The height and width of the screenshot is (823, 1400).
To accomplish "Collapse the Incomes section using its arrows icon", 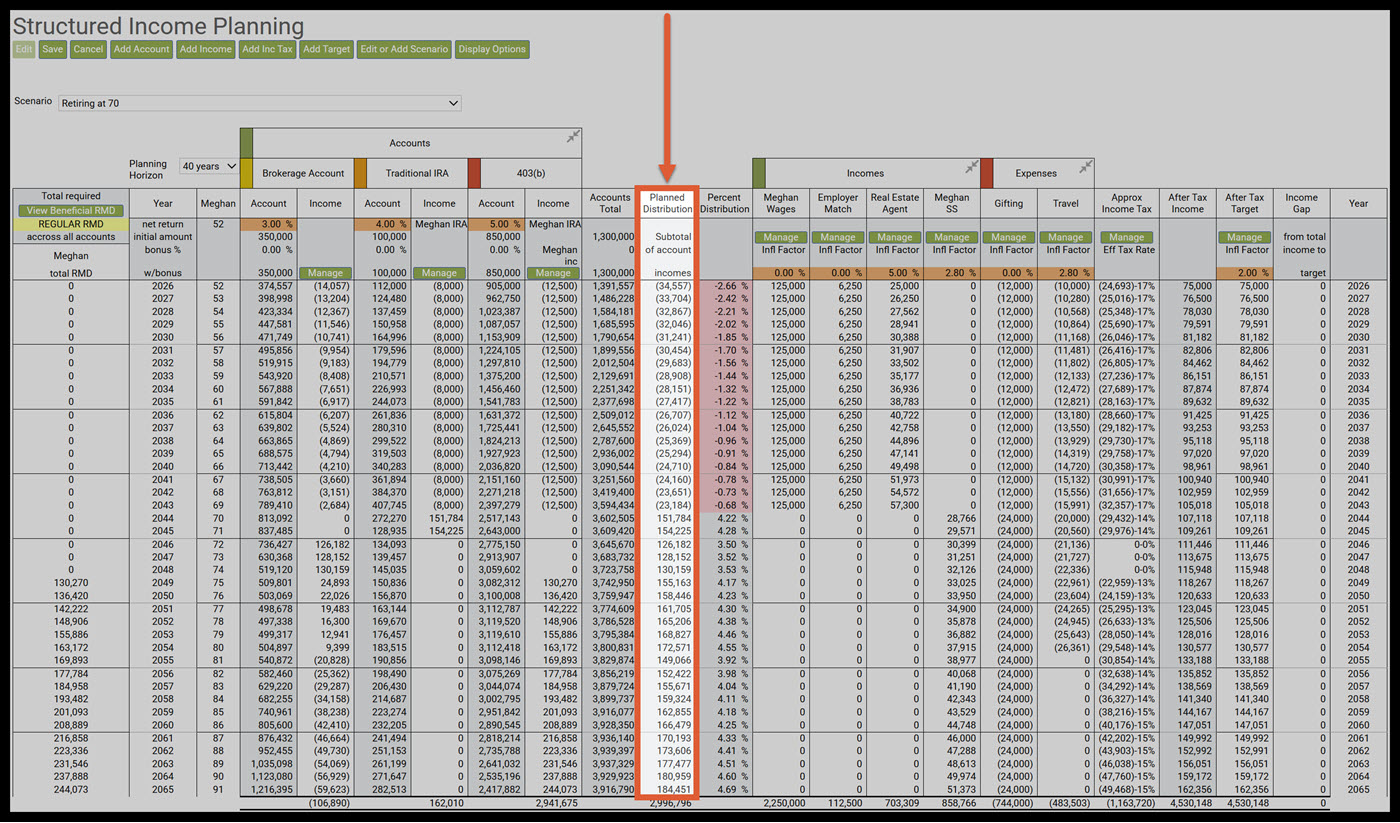I will 971,166.
